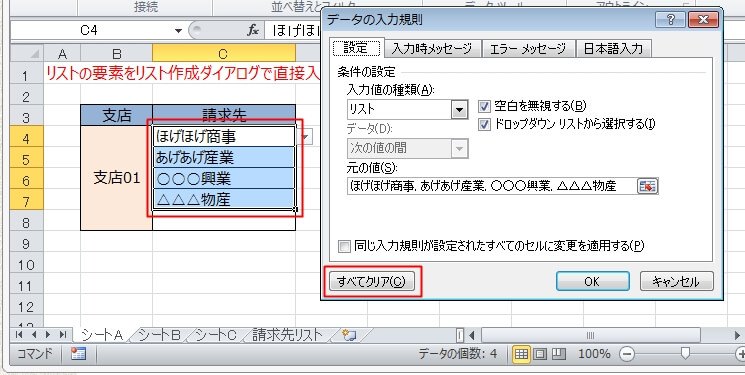Select column B header
The height and width of the screenshot is (375, 745).
pos(116,54)
